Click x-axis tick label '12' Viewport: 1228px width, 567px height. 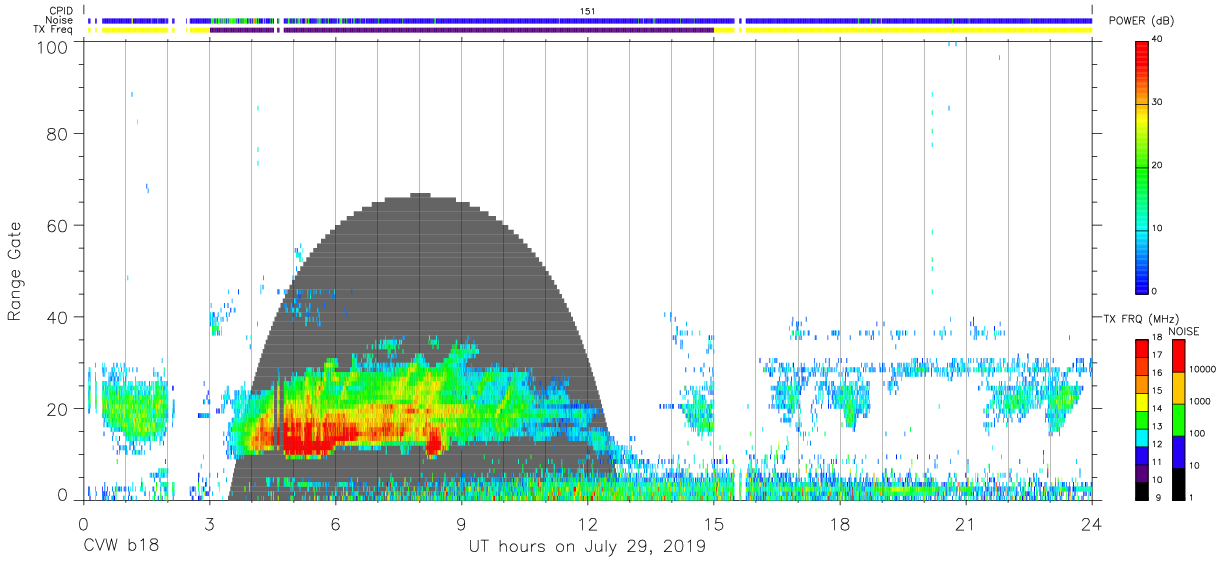[x=588, y=523]
